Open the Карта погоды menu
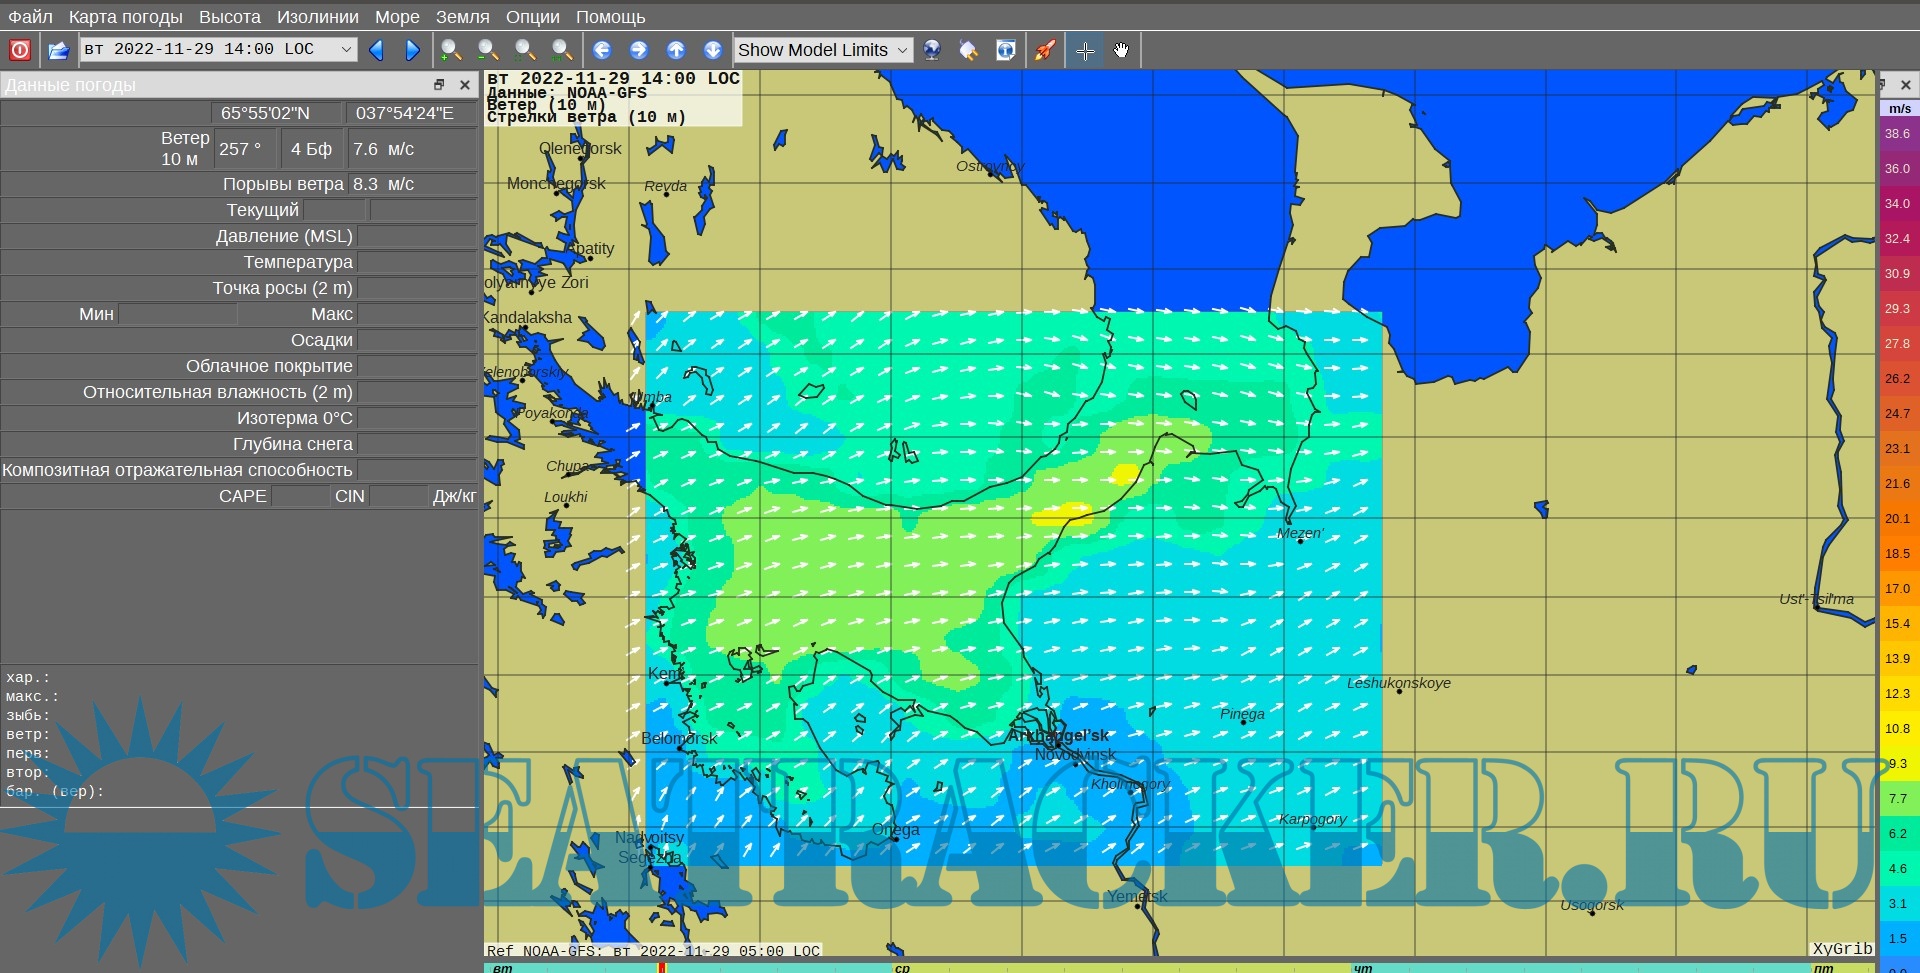The width and height of the screenshot is (1920, 973). 125,17
